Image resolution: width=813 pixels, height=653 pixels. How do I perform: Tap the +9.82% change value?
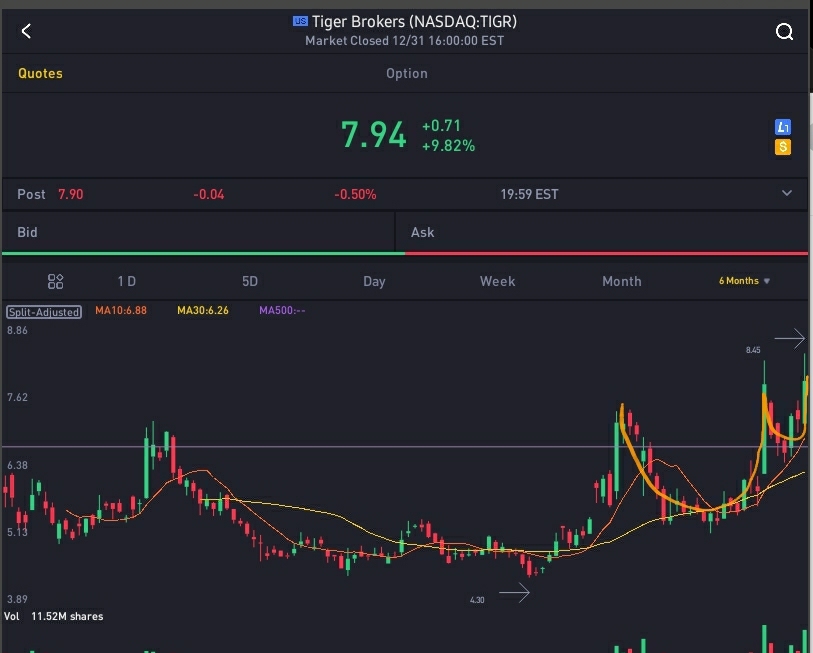[x=448, y=146]
